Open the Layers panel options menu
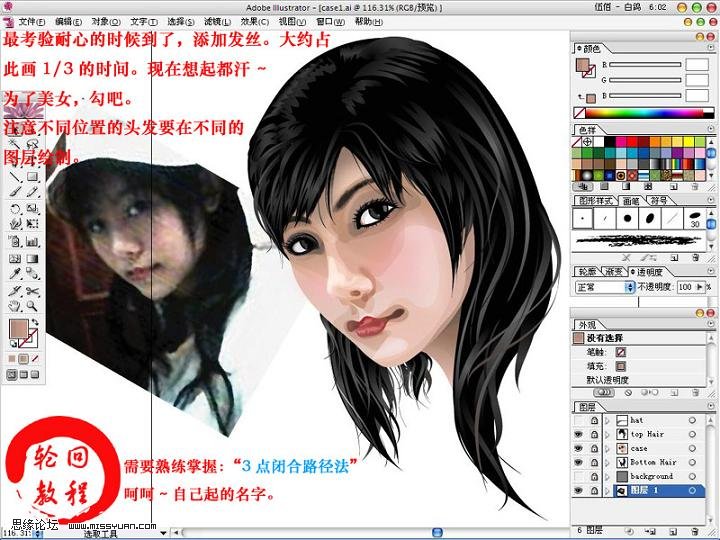720x540 pixels. (x=710, y=406)
